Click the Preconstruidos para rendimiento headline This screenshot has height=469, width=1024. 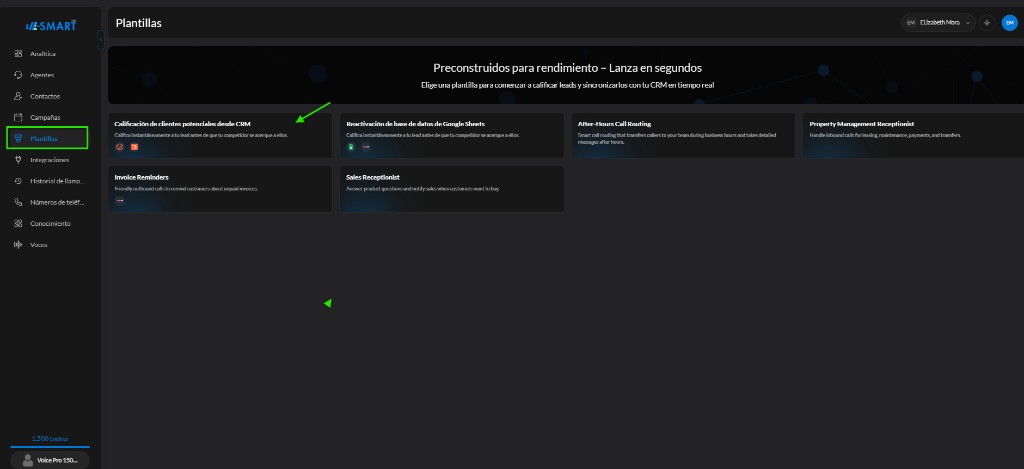click(x=568, y=68)
